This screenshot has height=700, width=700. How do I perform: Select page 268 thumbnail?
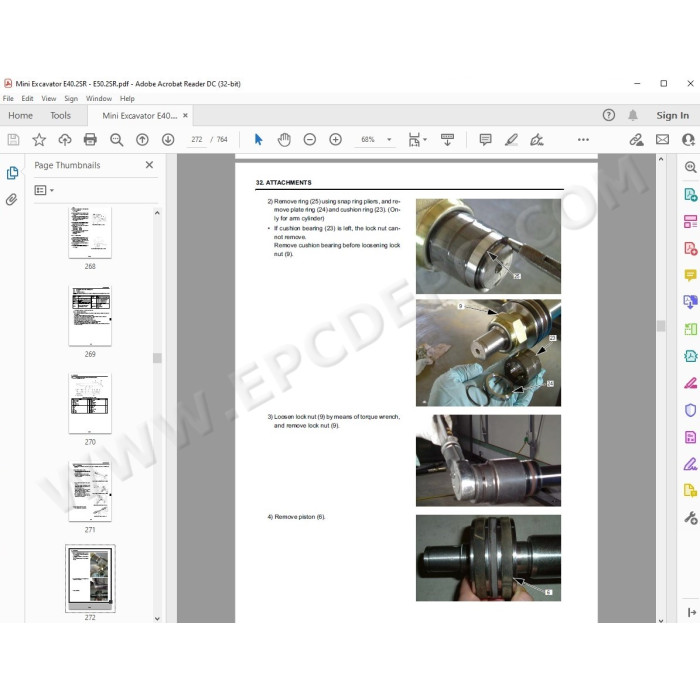(x=90, y=233)
